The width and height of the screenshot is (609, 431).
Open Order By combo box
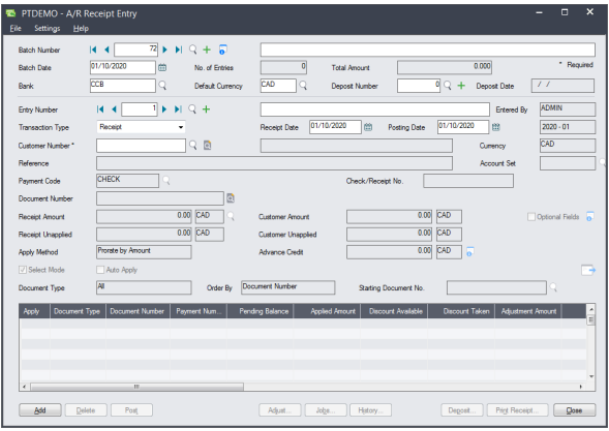click(288, 287)
